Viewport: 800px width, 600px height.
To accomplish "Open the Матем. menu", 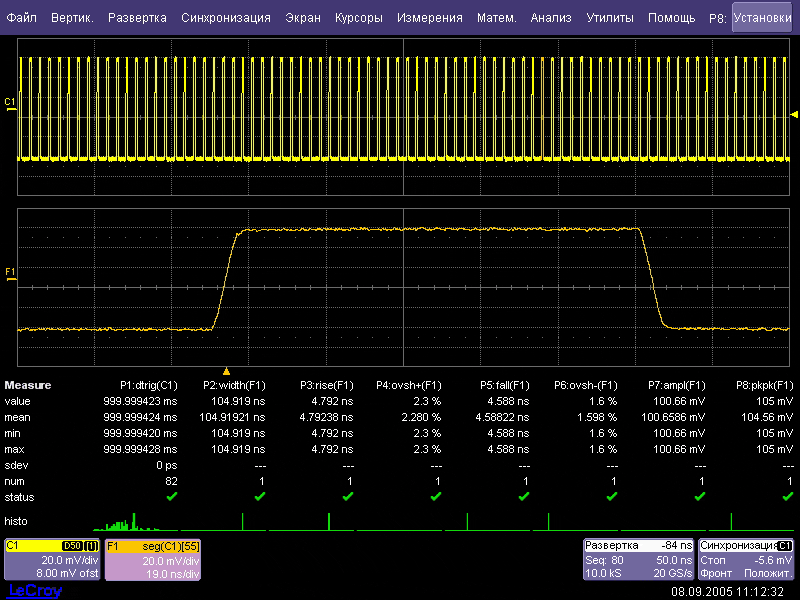I will point(496,18).
